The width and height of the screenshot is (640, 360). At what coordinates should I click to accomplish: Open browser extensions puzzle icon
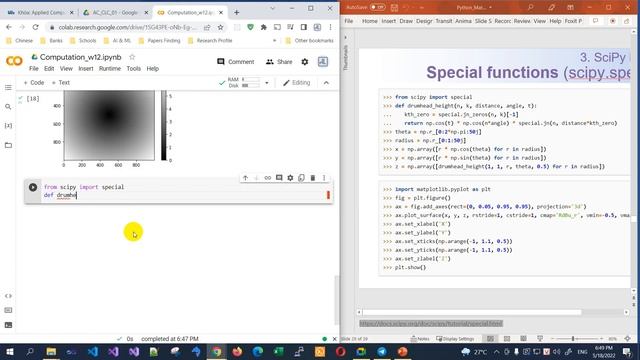pos(264,27)
